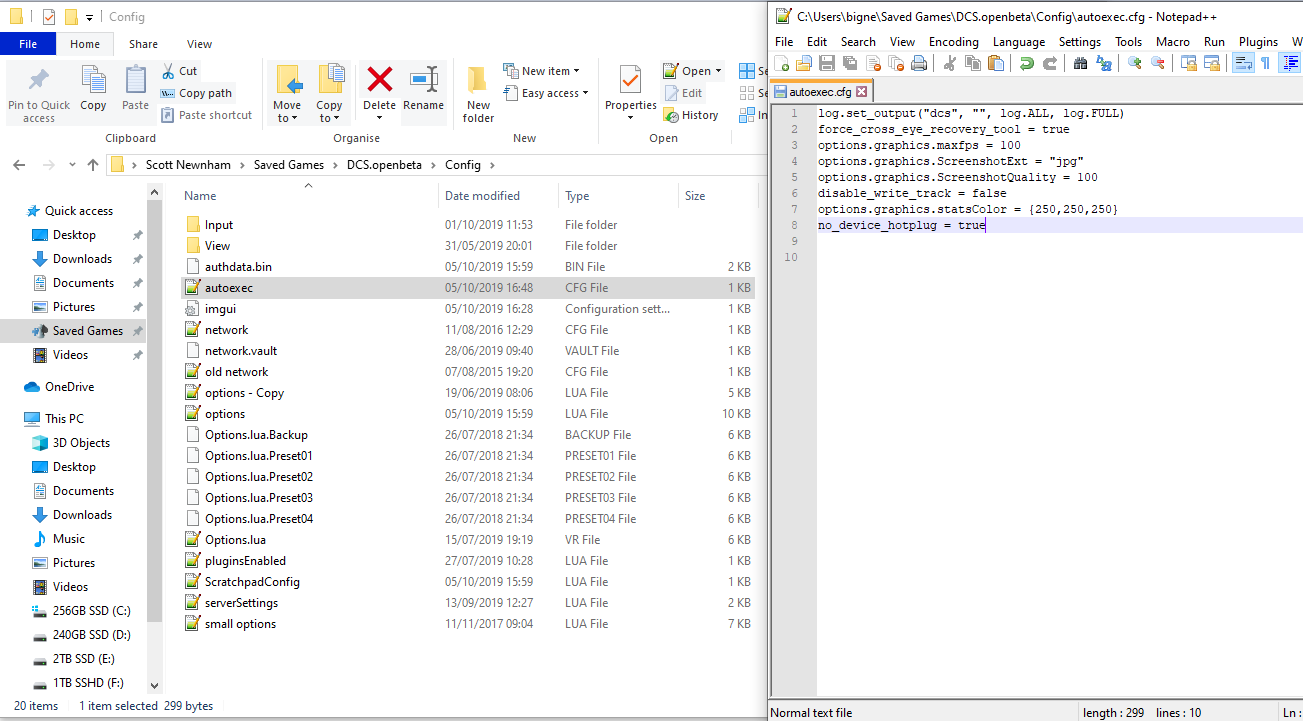Click History in the Open group
Screen dimensions: 1303x721
click(691, 115)
